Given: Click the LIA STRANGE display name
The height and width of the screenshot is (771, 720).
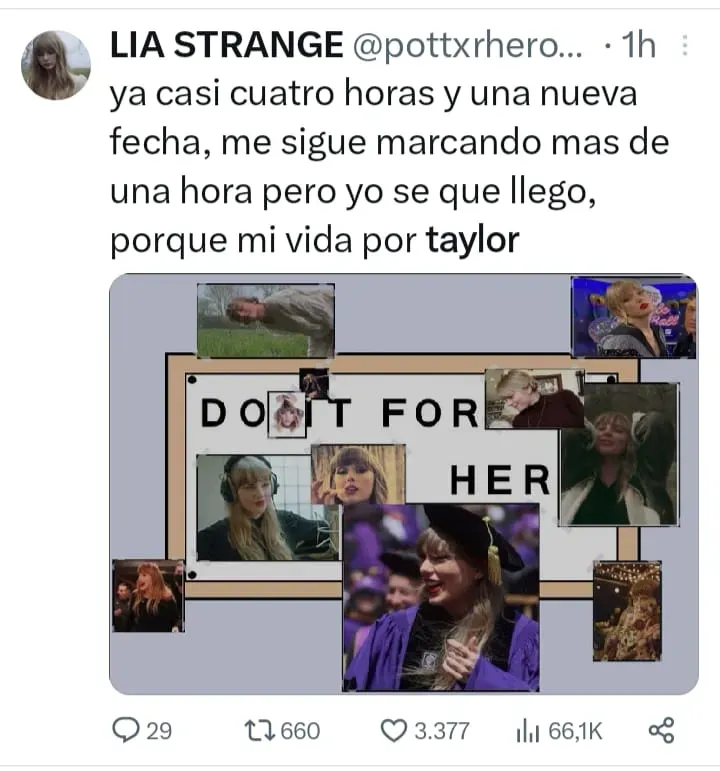Looking at the screenshot, I should click(x=226, y=45).
